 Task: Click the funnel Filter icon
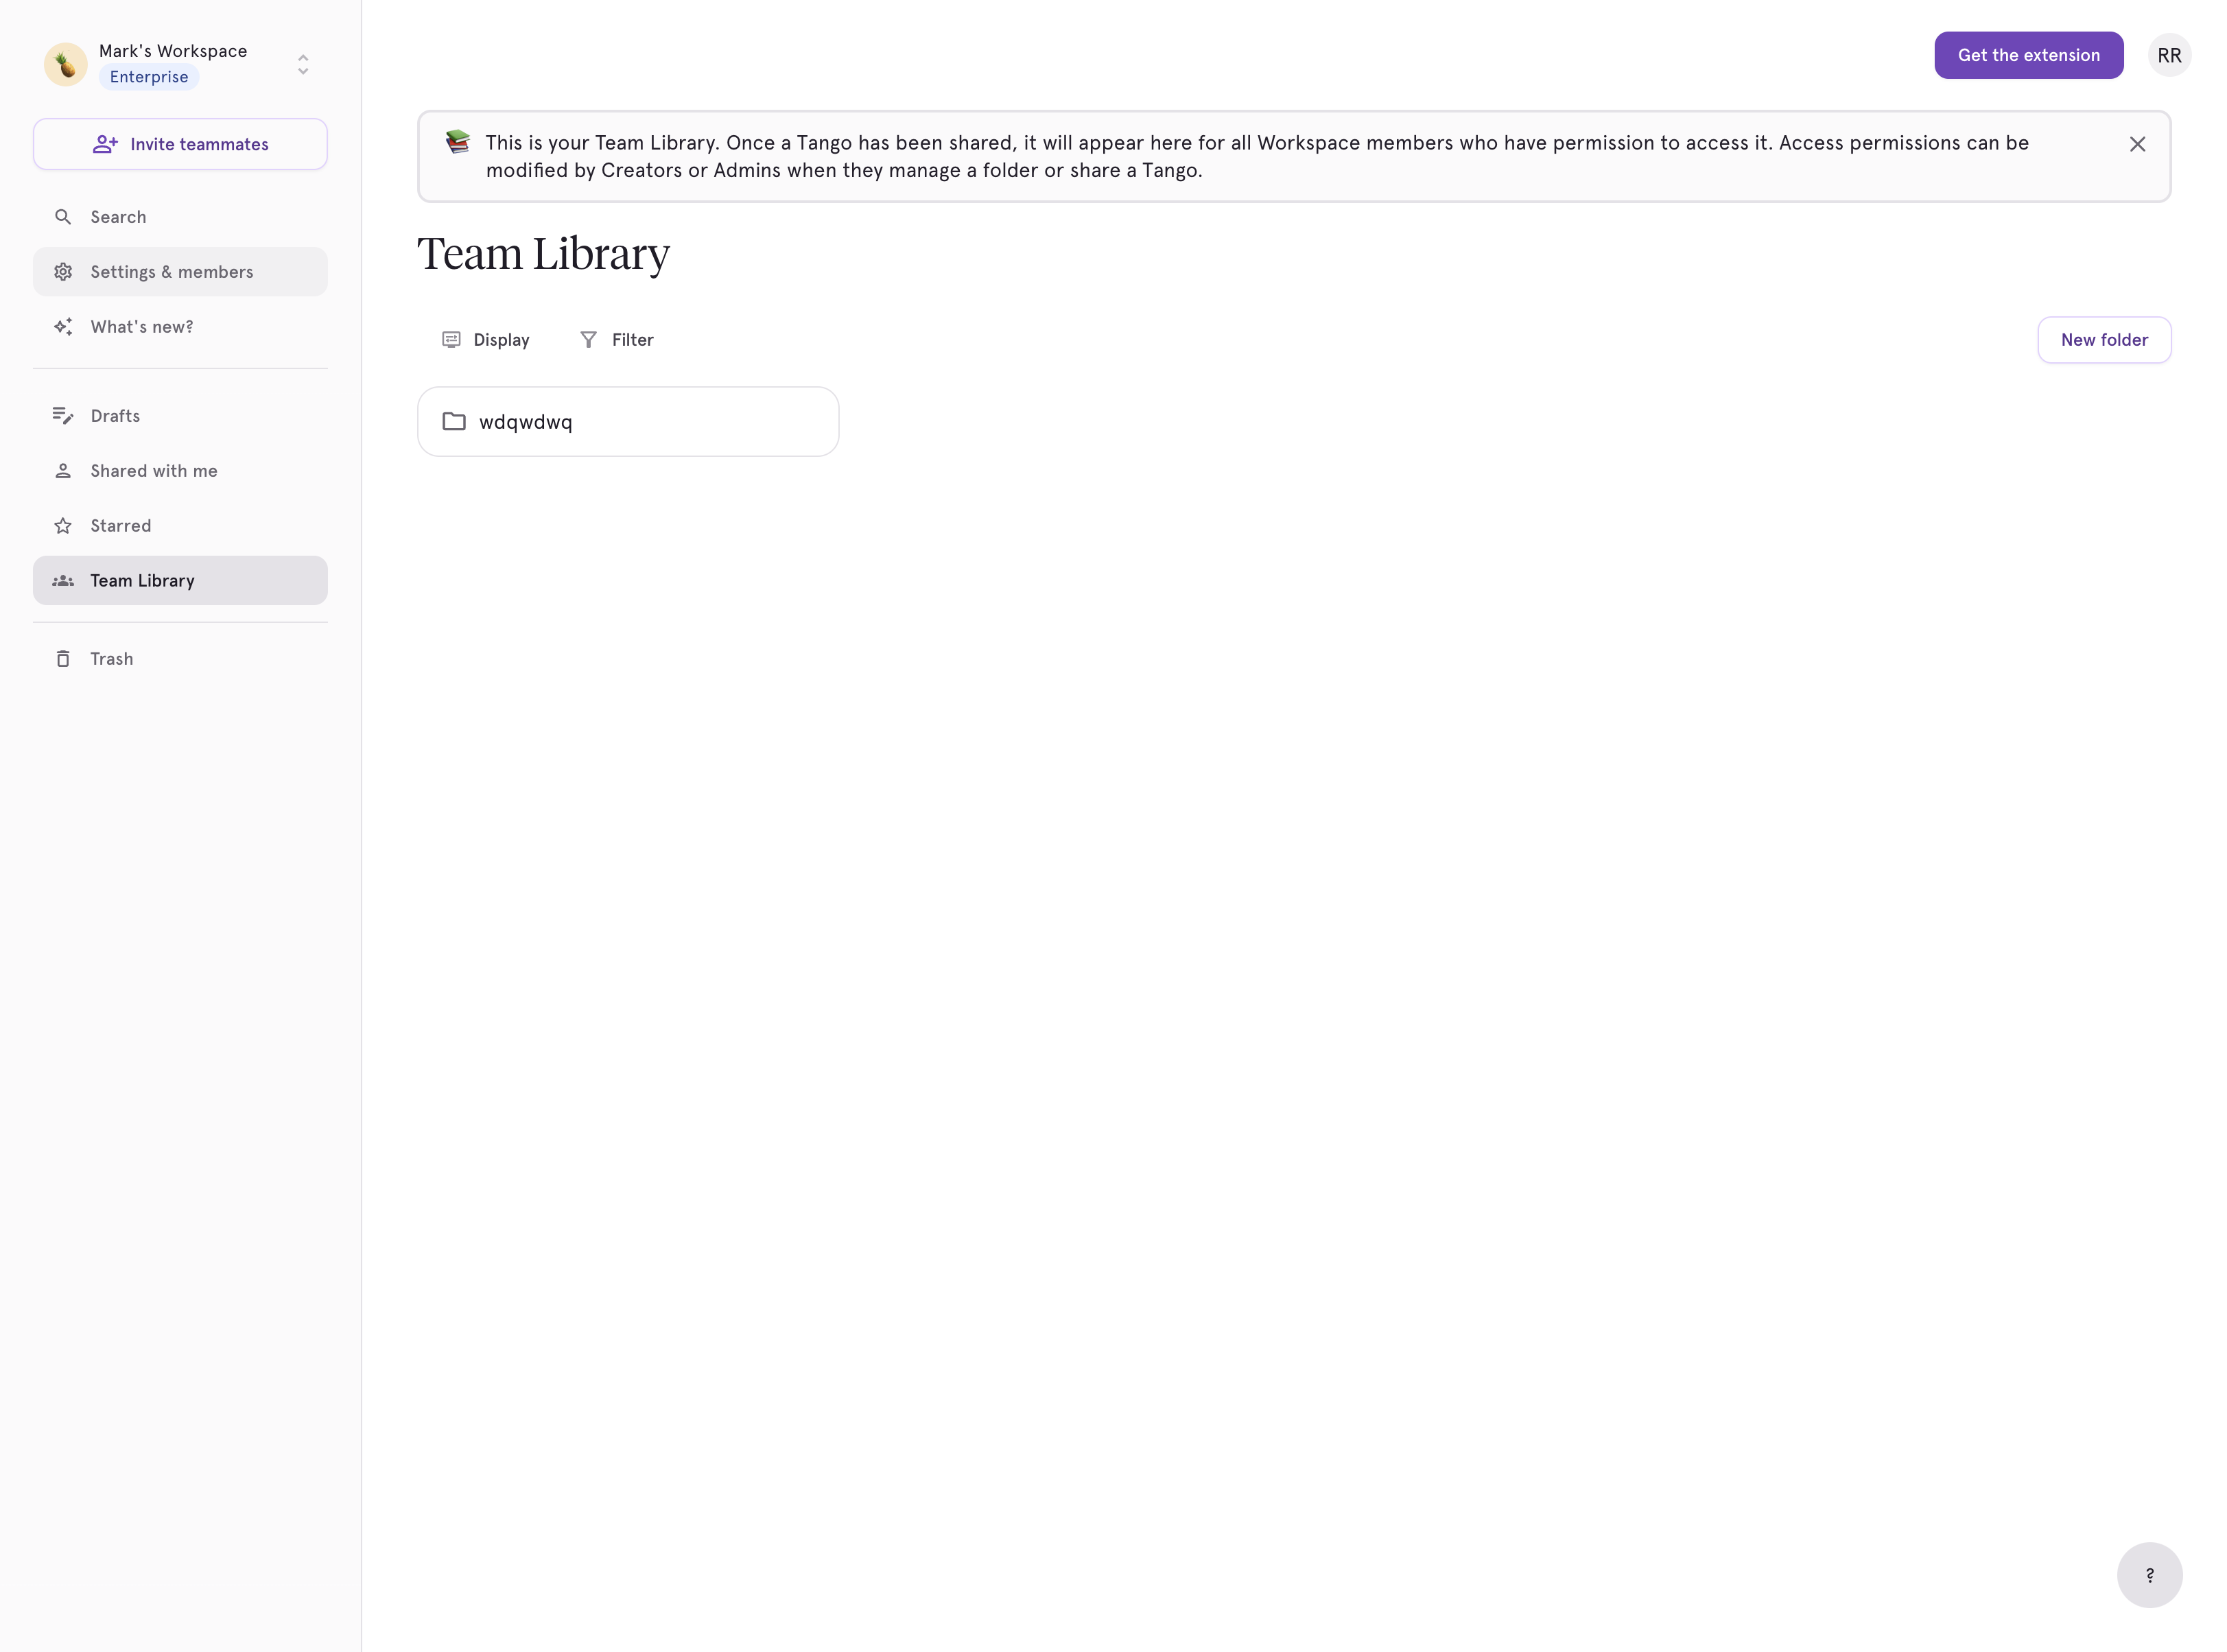coord(589,340)
